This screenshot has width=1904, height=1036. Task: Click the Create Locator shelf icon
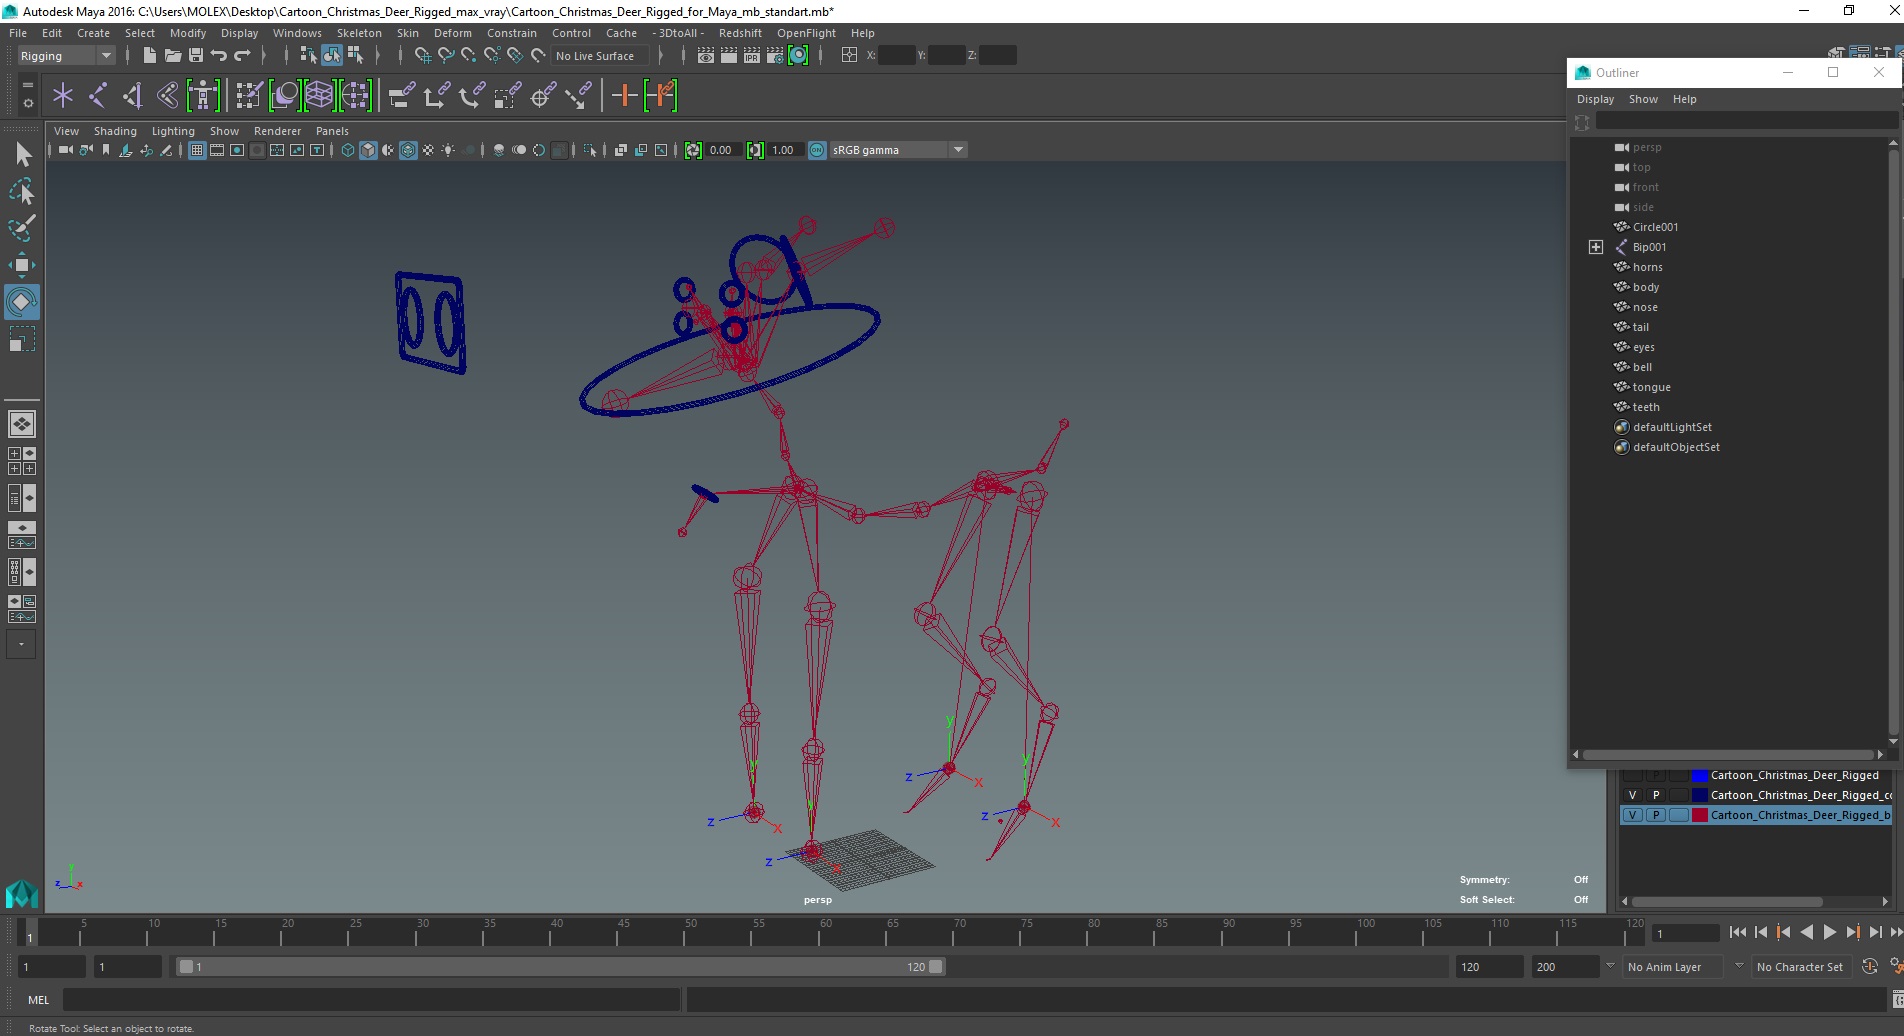coord(63,96)
